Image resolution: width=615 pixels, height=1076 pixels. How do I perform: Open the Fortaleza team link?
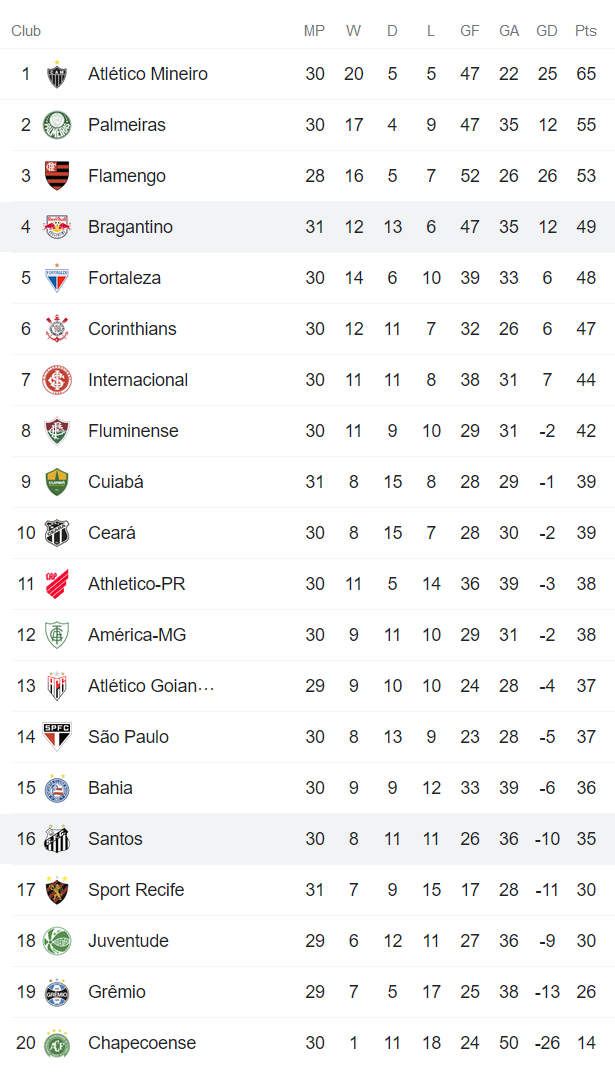pos(124,278)
